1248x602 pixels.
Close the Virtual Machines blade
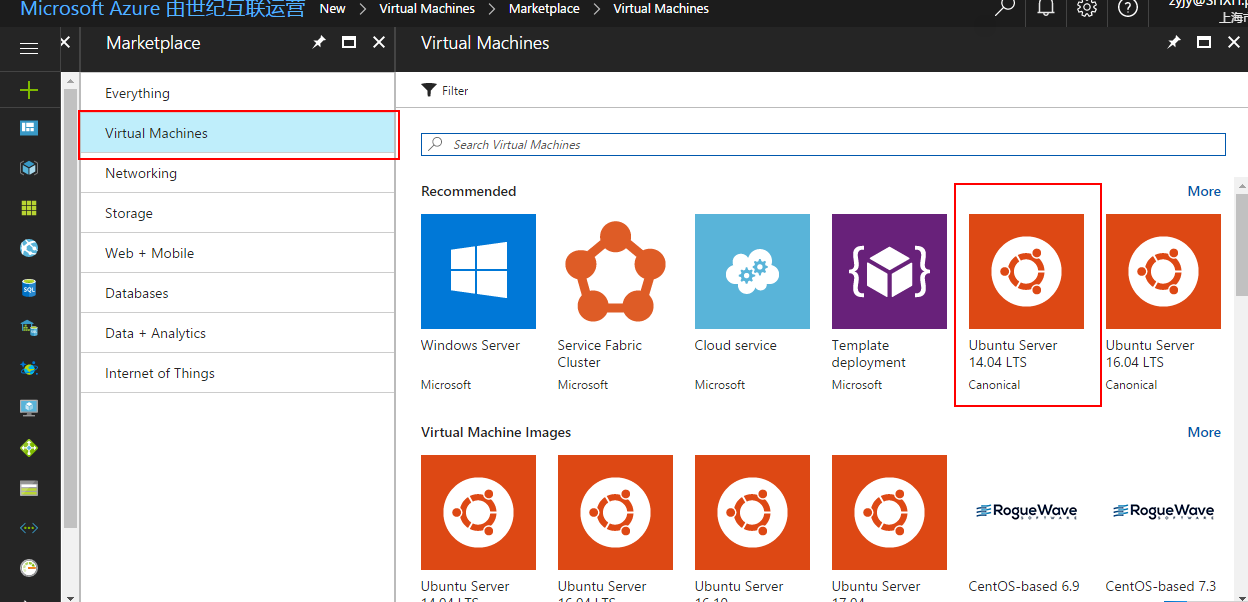point(1234,42)
